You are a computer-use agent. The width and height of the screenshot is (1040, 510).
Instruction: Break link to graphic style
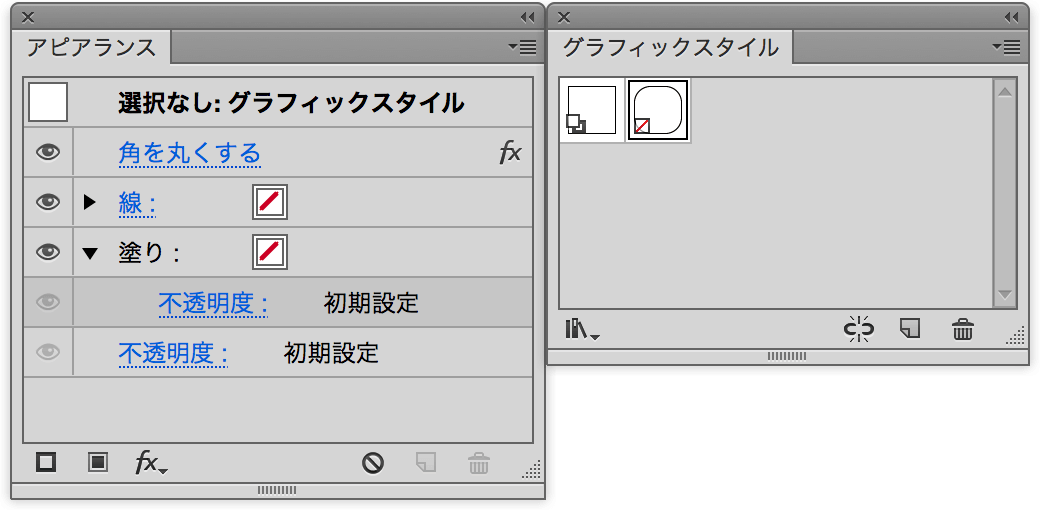click(858, 329)
